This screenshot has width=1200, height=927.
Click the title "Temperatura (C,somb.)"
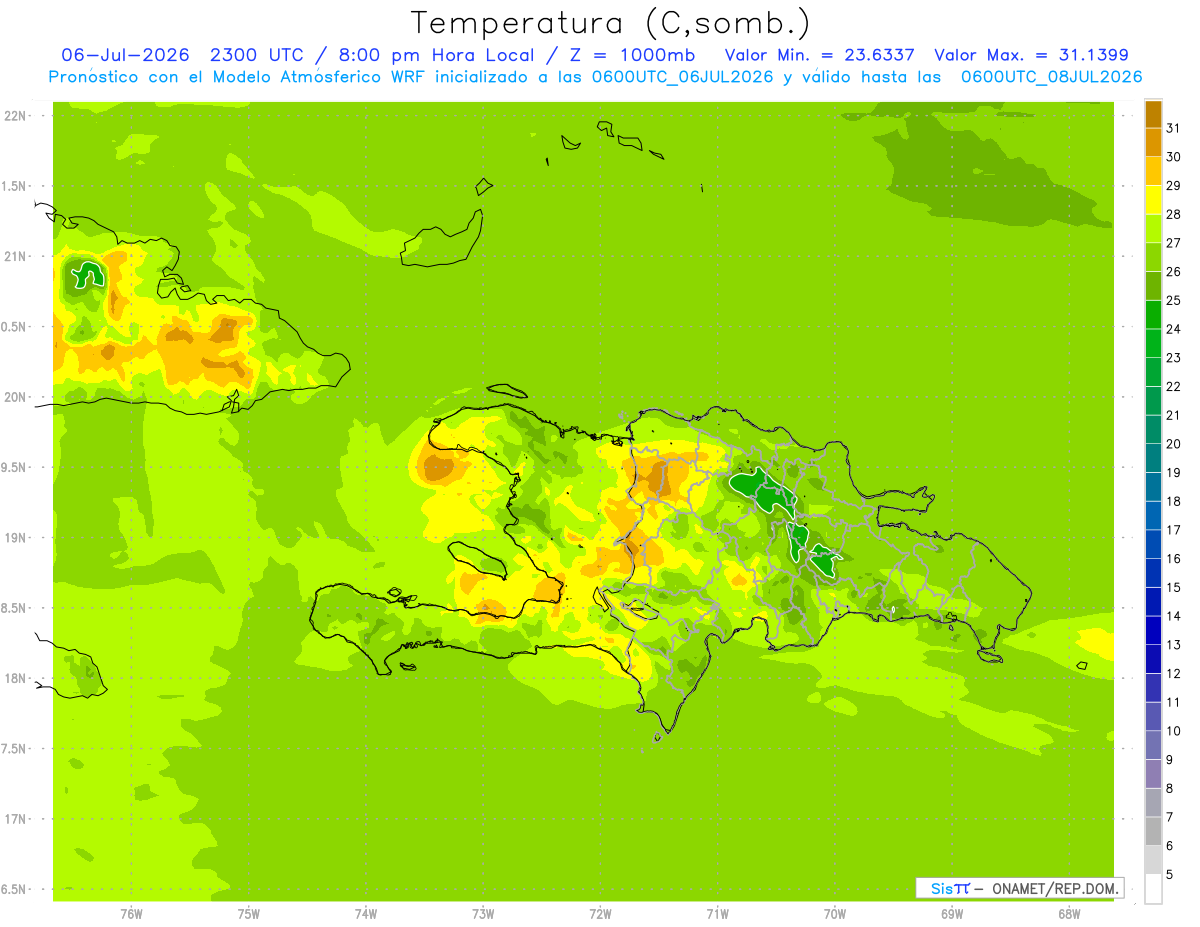[611, 23]
